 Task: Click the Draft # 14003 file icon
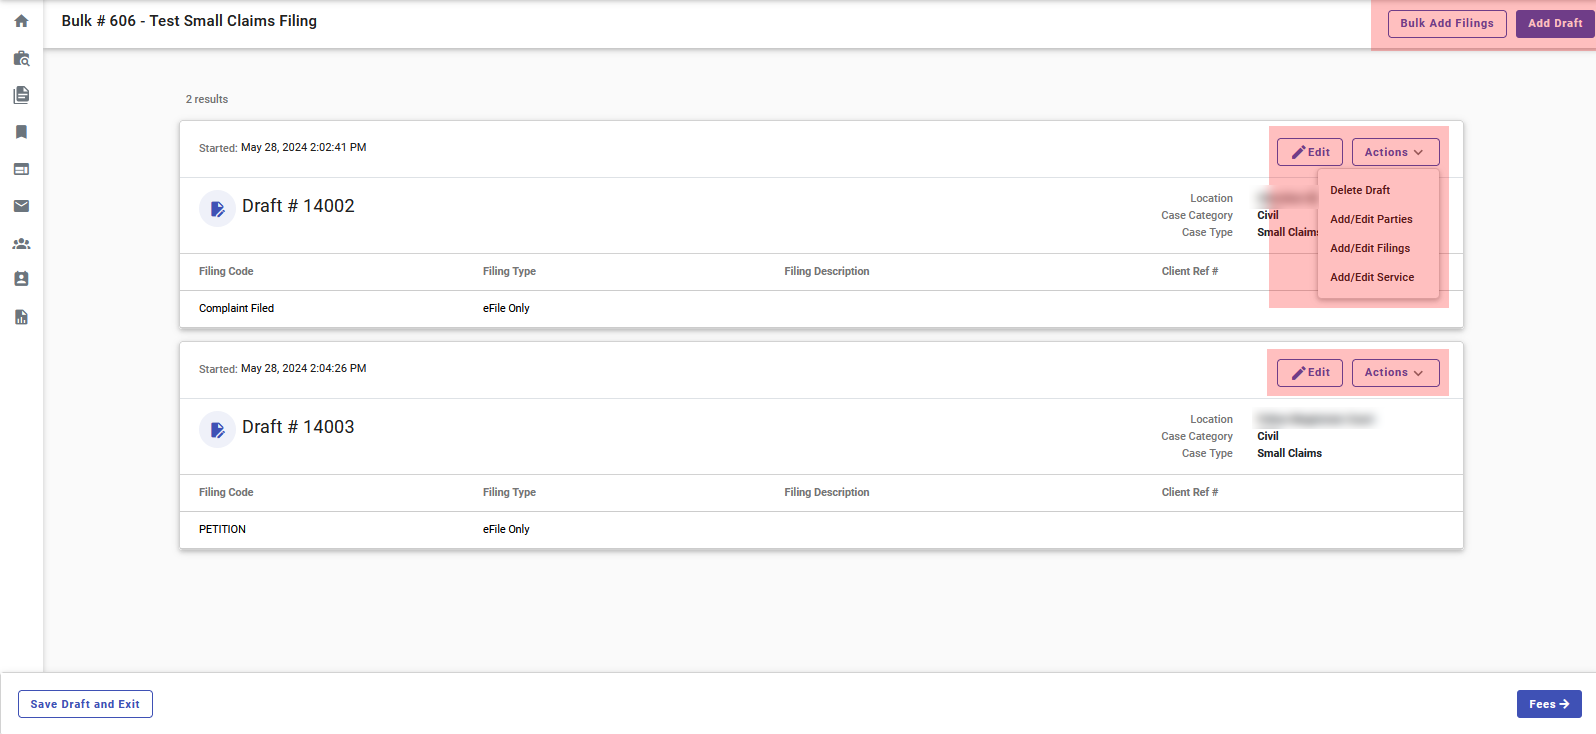click(x=217, y=430)
